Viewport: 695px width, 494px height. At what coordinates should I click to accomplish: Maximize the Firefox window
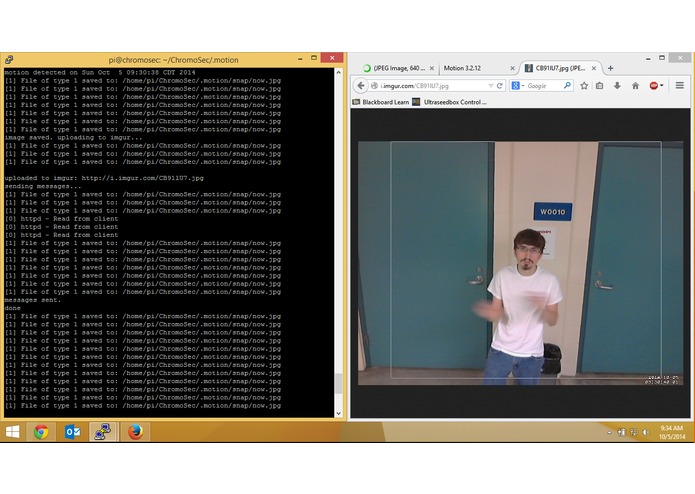point(662,58)
